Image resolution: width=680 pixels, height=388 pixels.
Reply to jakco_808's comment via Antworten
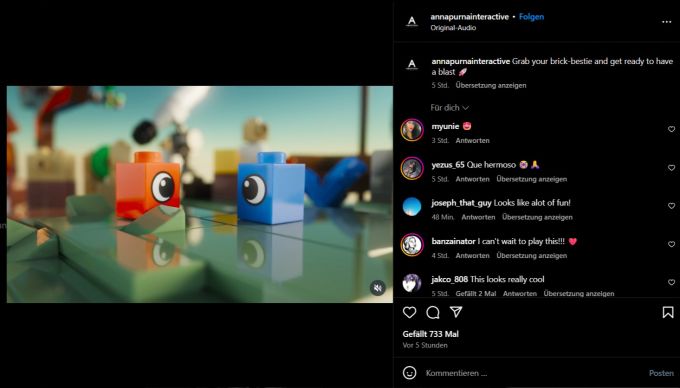pos(520,293)
